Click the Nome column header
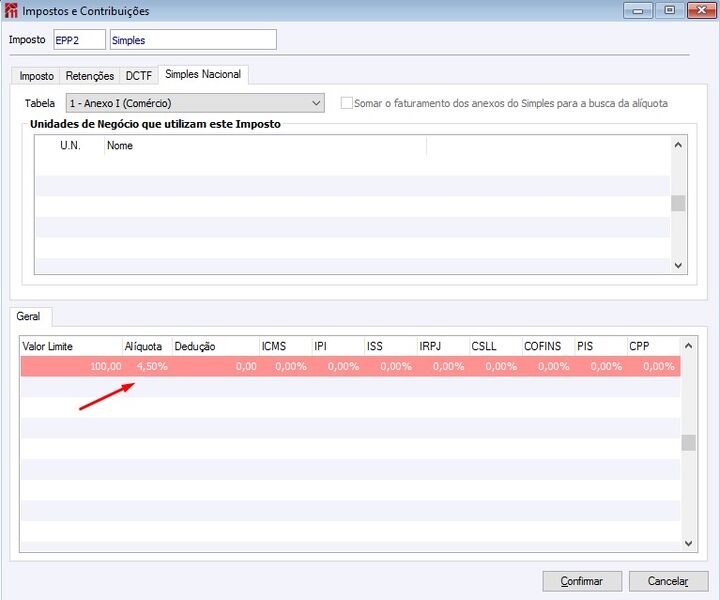 pyautogui.click(x=265, y=146)
